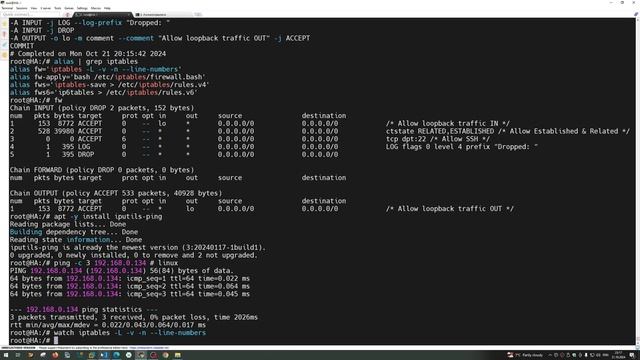Open the taskbar clock and date
The width and height of the screenshot is (640, 360).
(x=618, y=355)
